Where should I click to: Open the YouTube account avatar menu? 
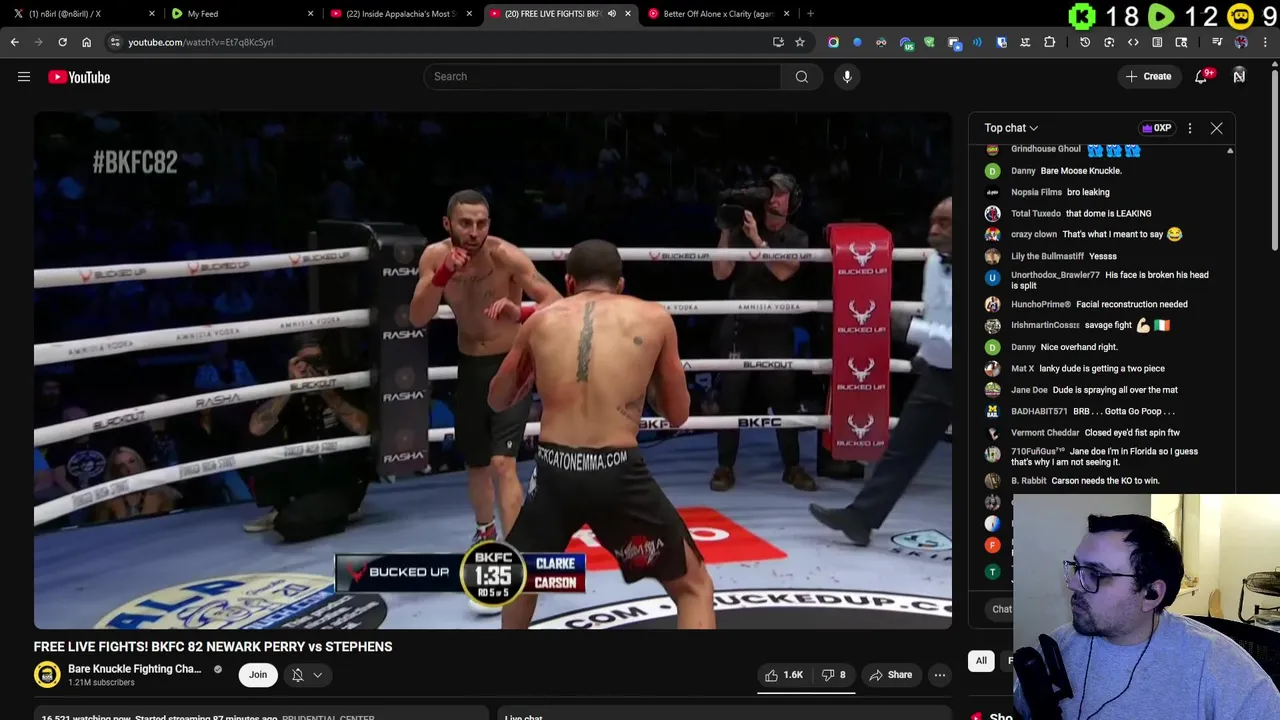pyautogui.click(x=1239, y=76)
